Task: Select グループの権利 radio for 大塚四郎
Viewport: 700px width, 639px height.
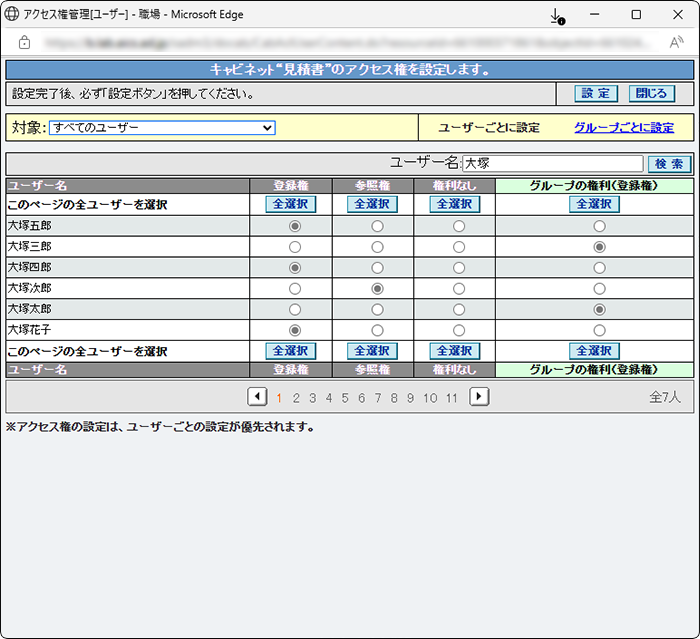Action: (600, 268)
